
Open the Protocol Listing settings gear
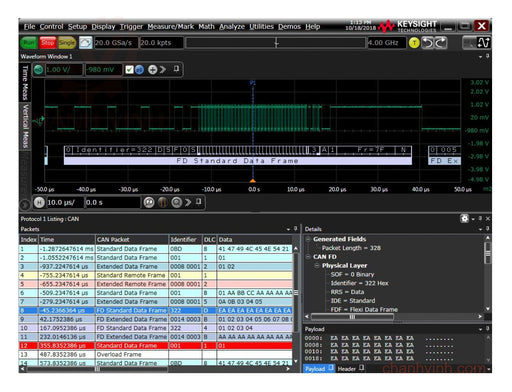(464, 219)
